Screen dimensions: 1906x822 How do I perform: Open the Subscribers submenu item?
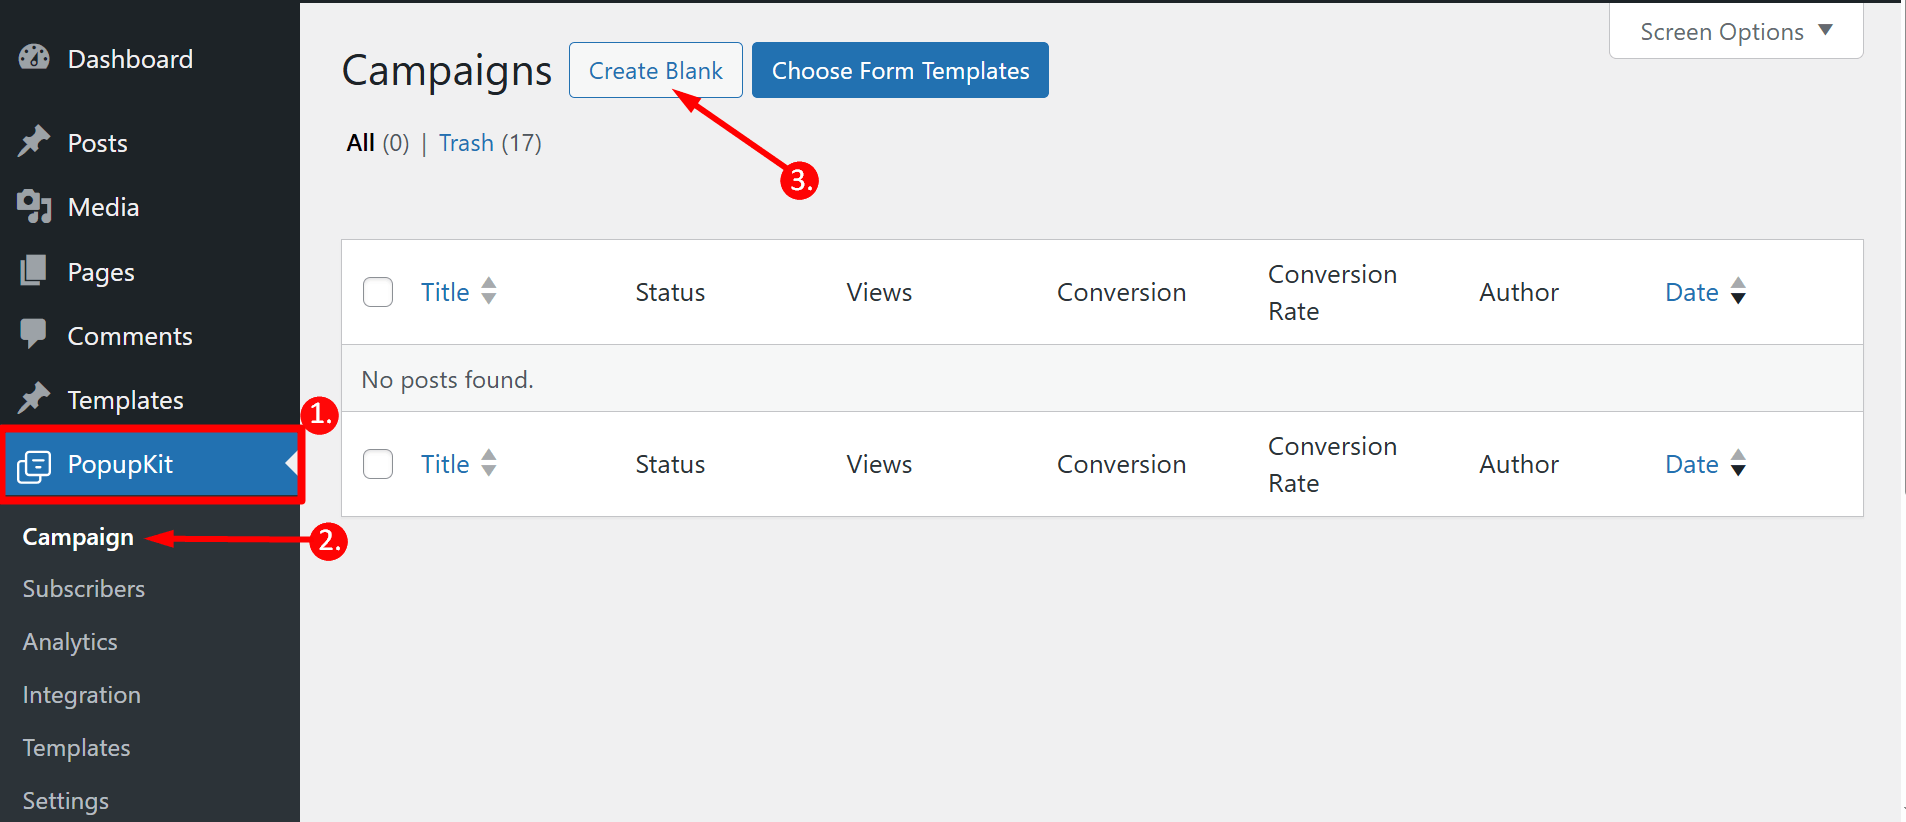pos(84,589)
